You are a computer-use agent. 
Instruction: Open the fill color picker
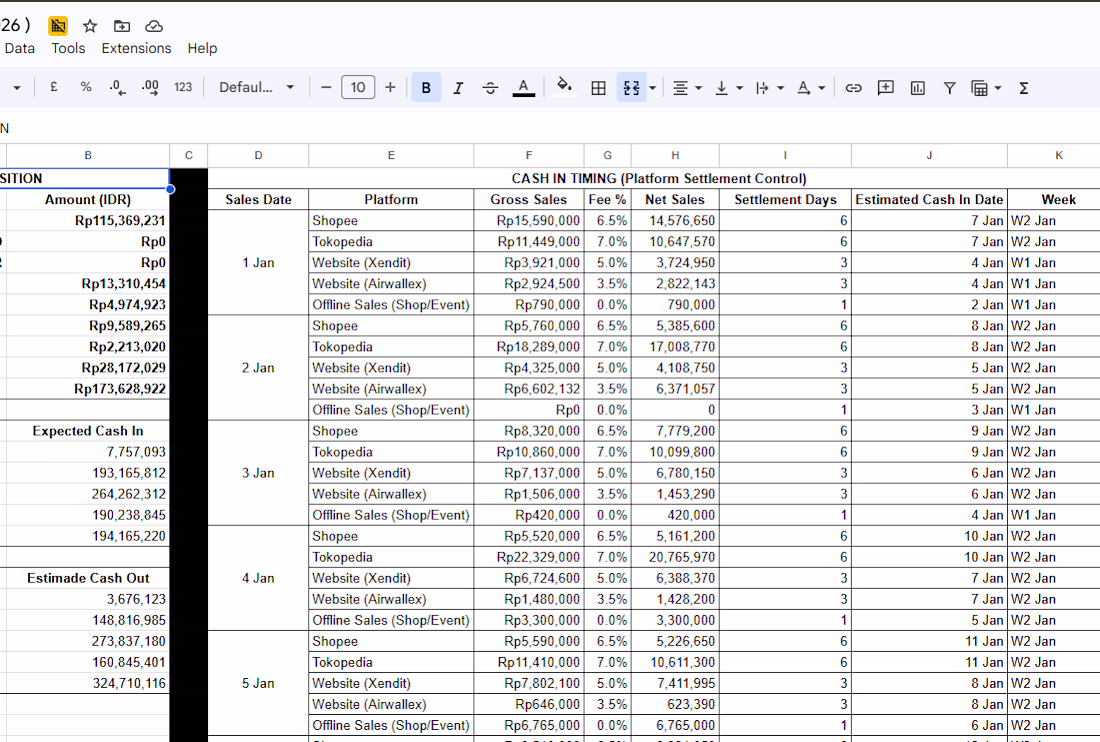(x=564, y=88)
